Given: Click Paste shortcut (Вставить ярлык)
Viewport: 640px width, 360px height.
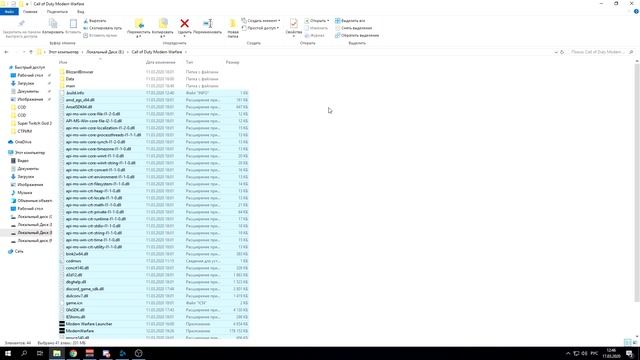Looking at the screenshot, I should point(100,36).
